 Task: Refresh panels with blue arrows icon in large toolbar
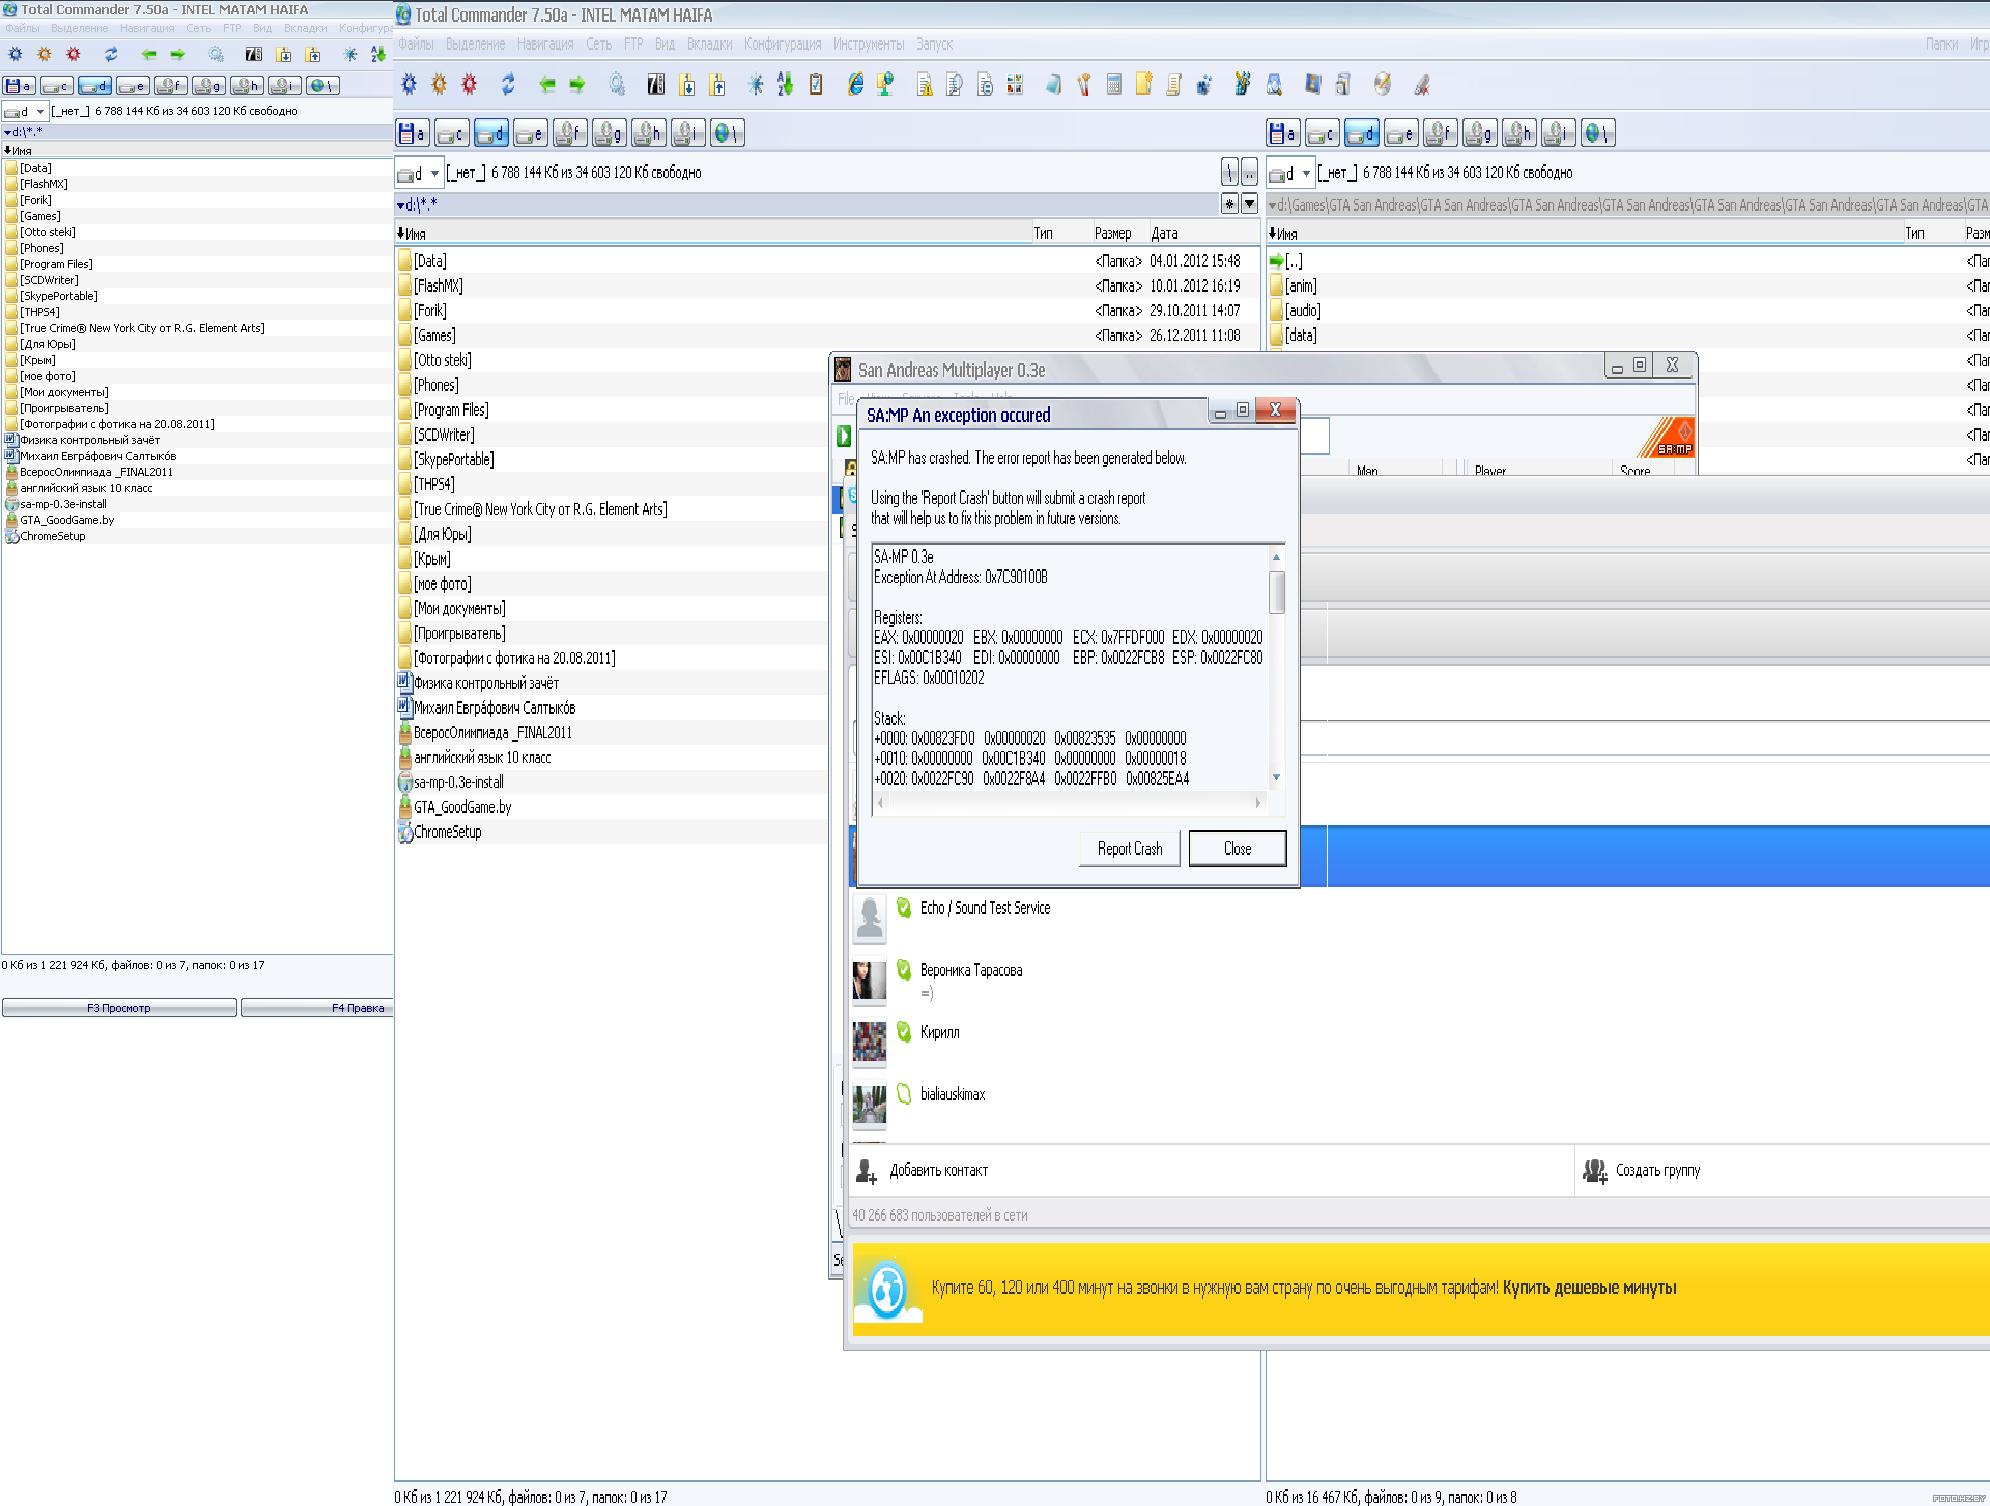coord(508,85)
